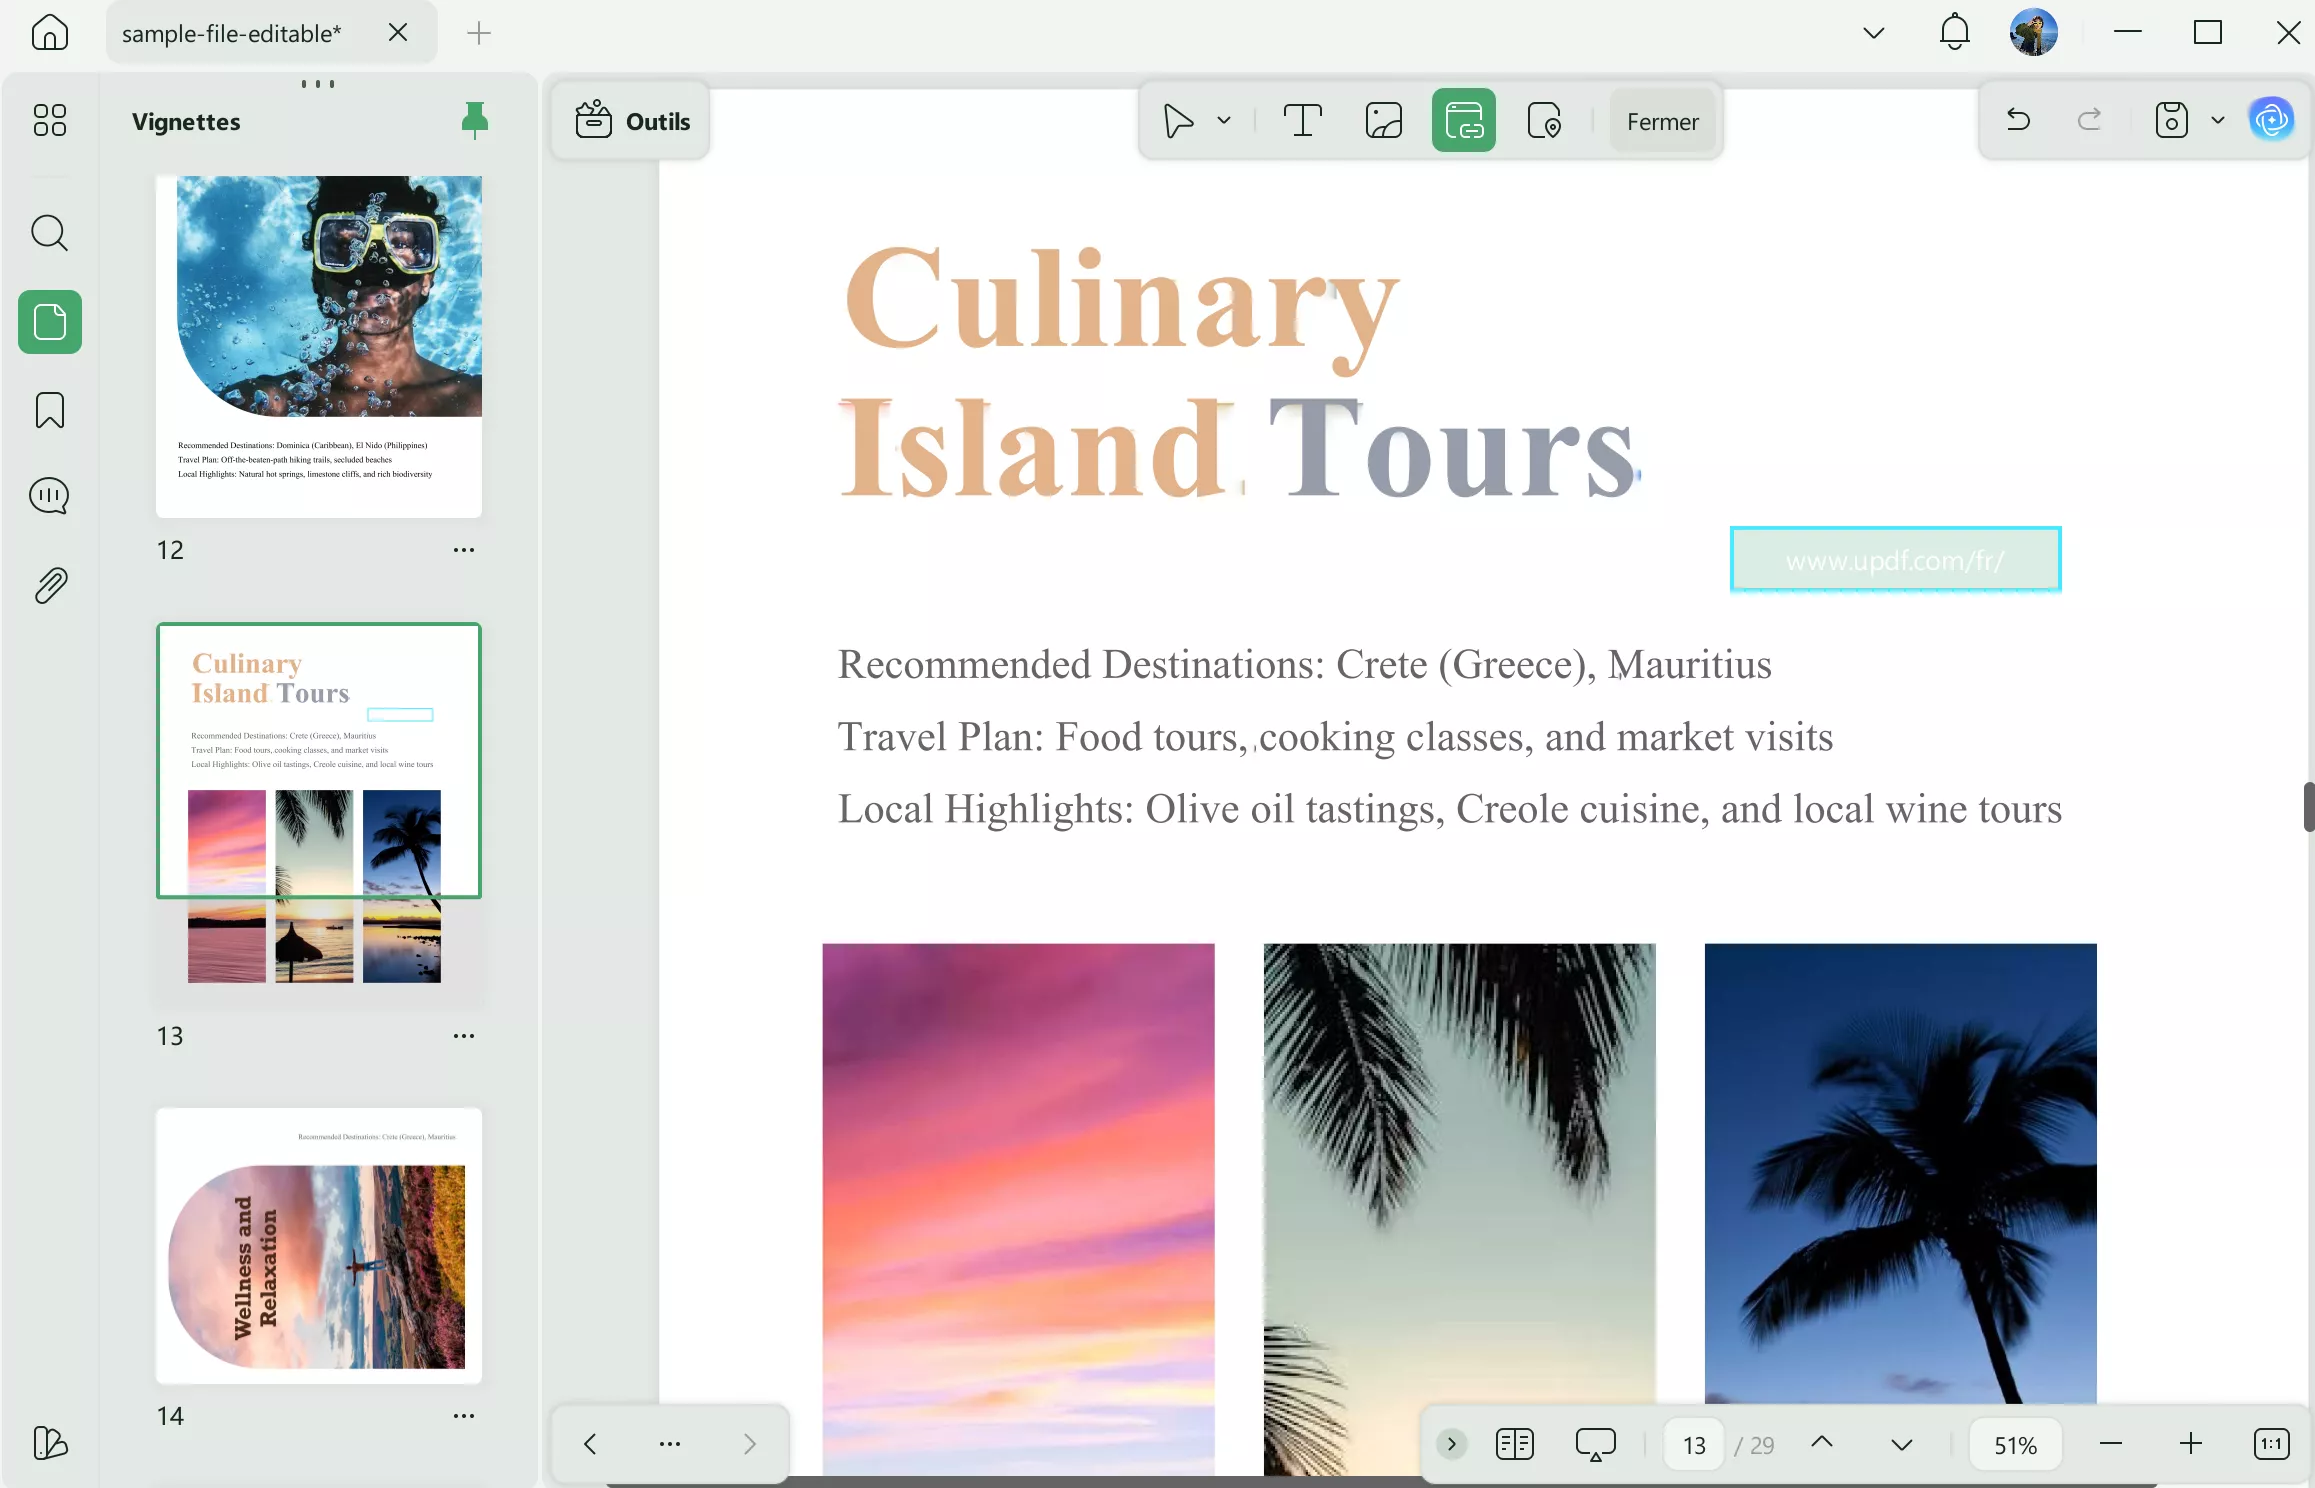Expand the selection tool dropdown arrow

(1224, 121)
